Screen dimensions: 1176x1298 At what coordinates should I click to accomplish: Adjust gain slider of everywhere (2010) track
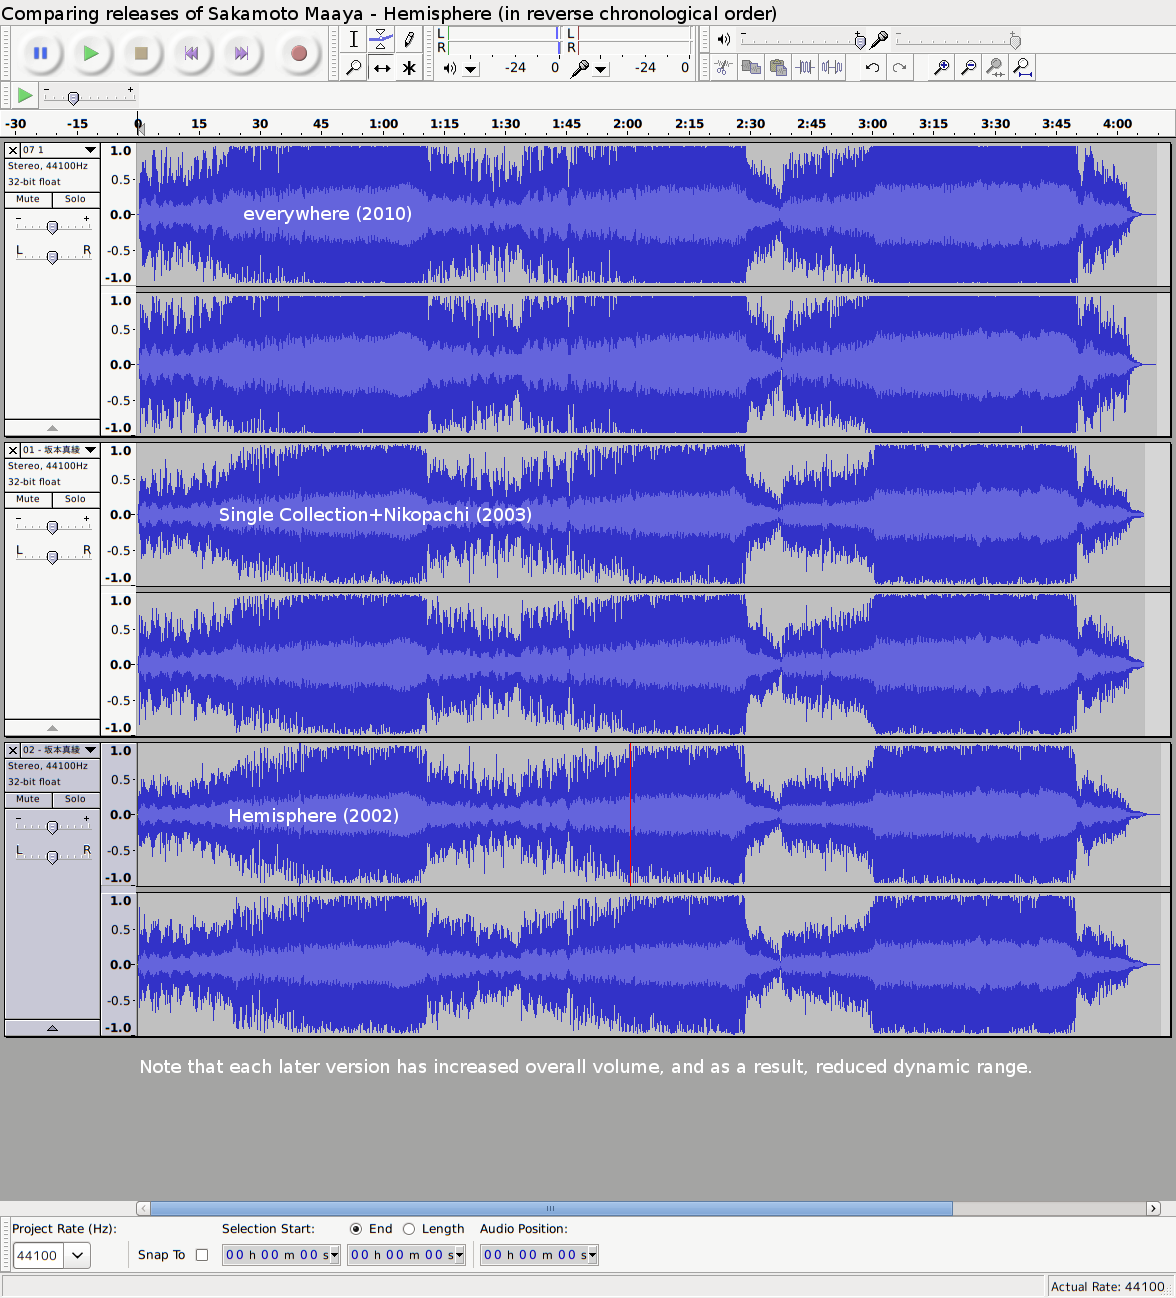pyautogui.click(x=52, y=227)
